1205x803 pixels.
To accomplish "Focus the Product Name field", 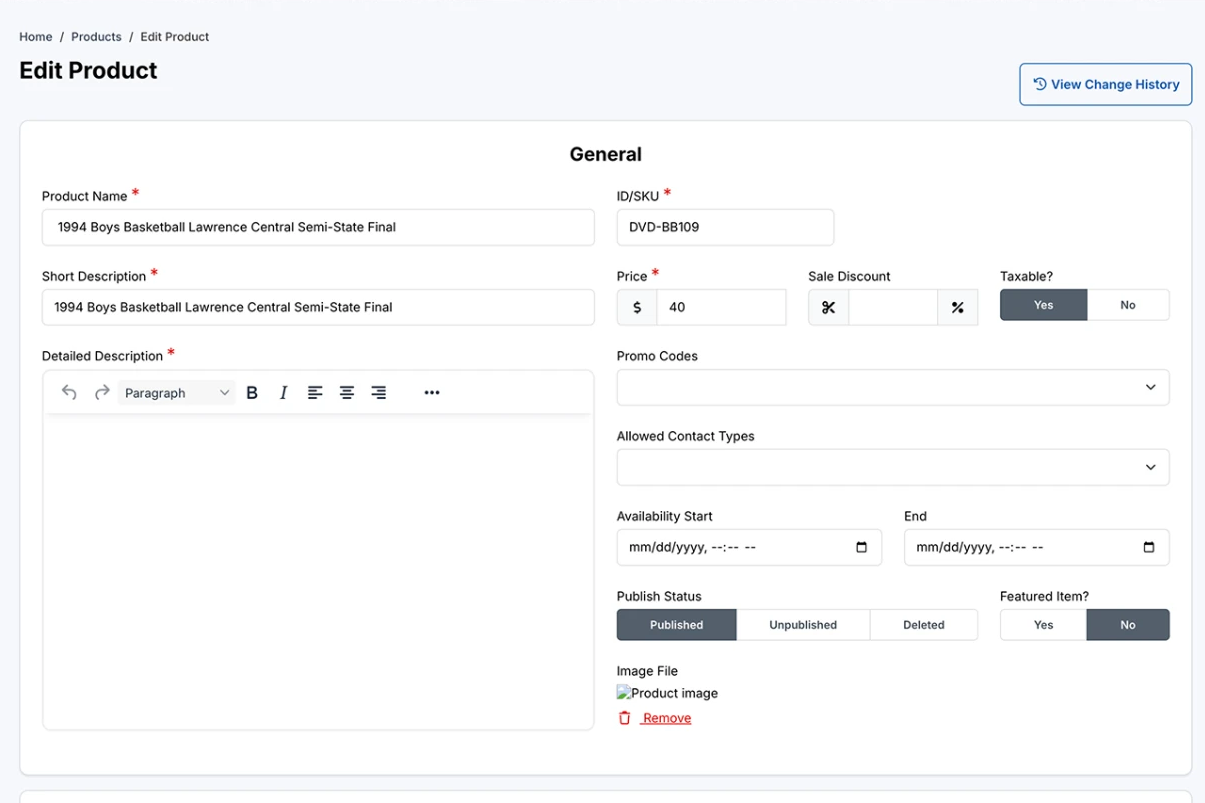I will click(318, 227).
